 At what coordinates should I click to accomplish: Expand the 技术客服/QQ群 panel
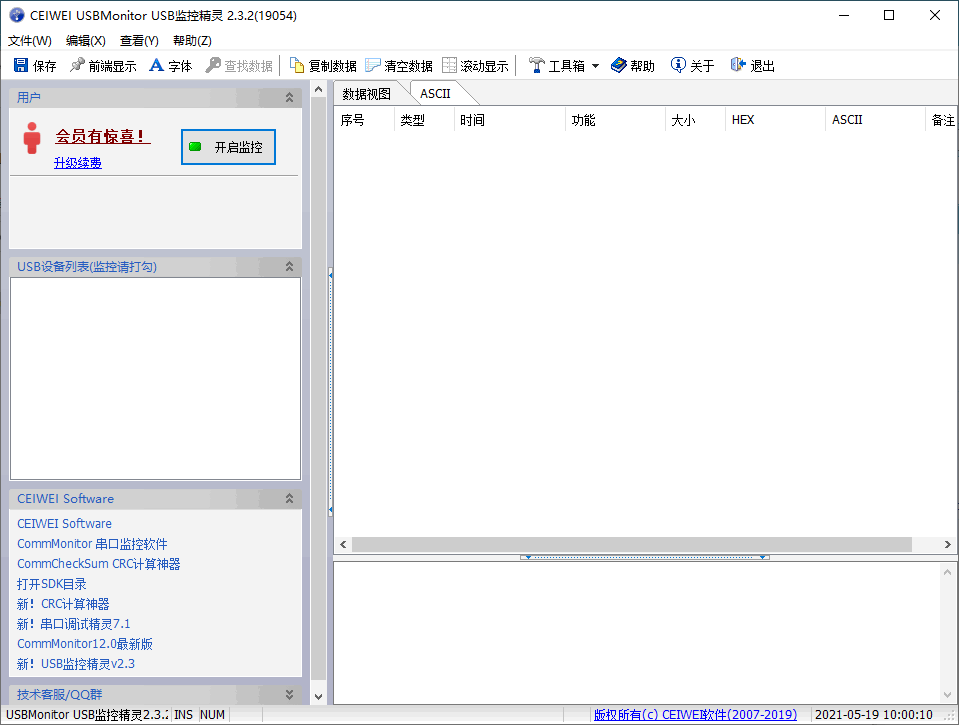click(289, 694)
